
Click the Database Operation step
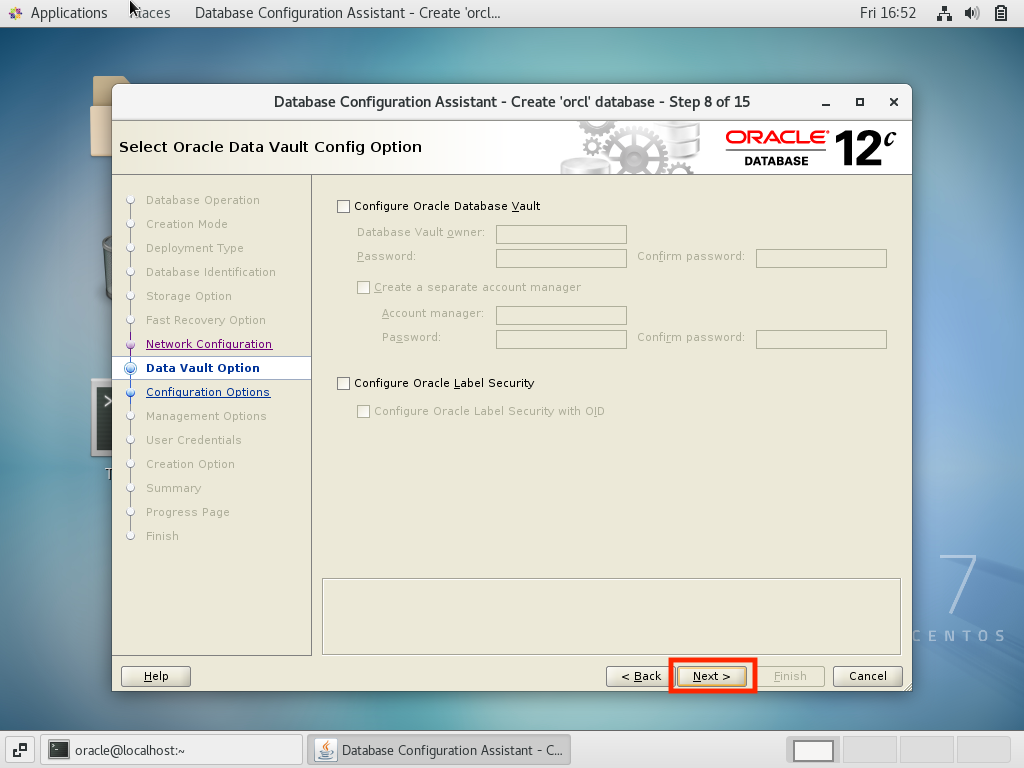[x=202, y=200]
